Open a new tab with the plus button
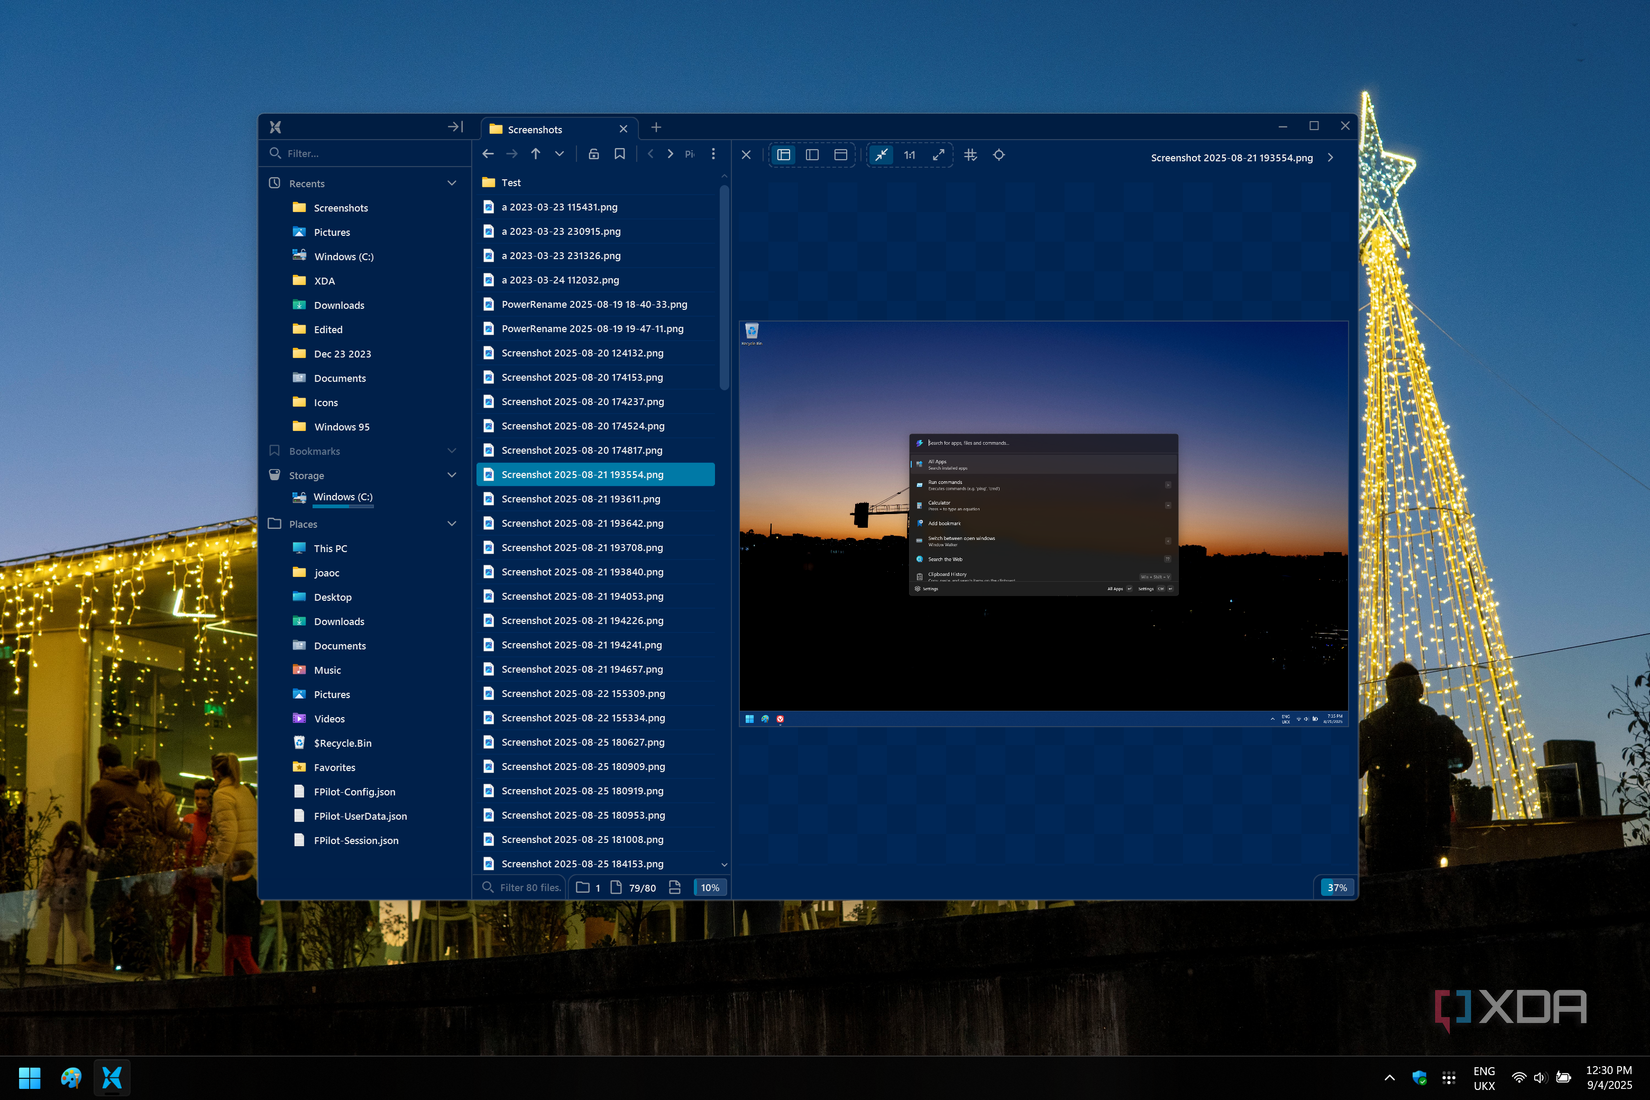This screenshot has width=1650, height=1100. coord(656,128)
